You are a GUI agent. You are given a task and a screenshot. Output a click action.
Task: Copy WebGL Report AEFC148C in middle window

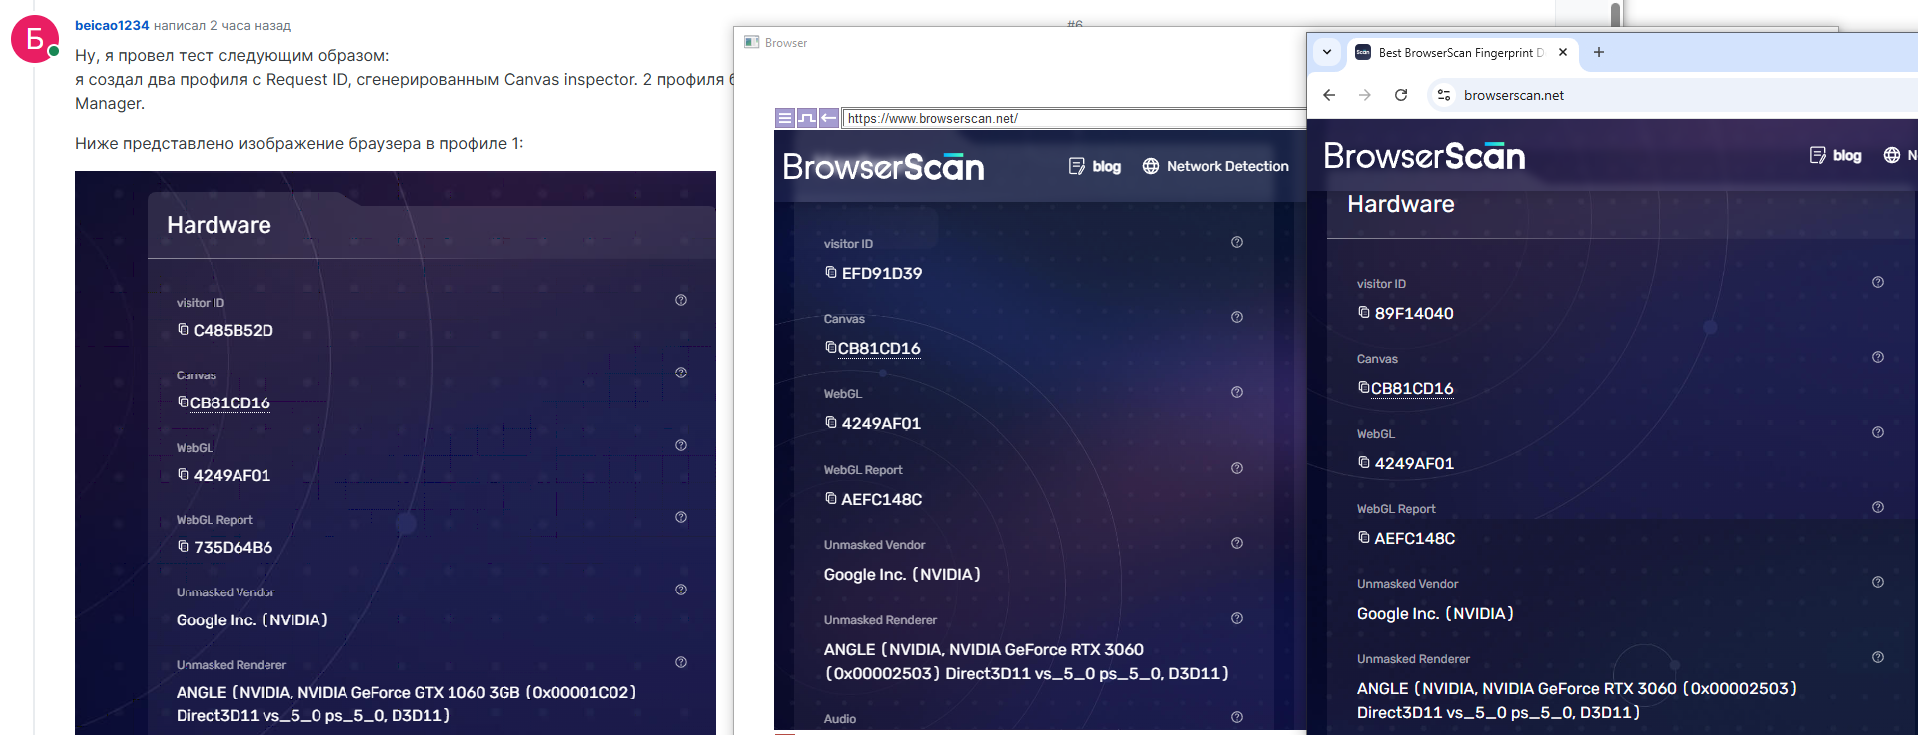click(830, 498)
